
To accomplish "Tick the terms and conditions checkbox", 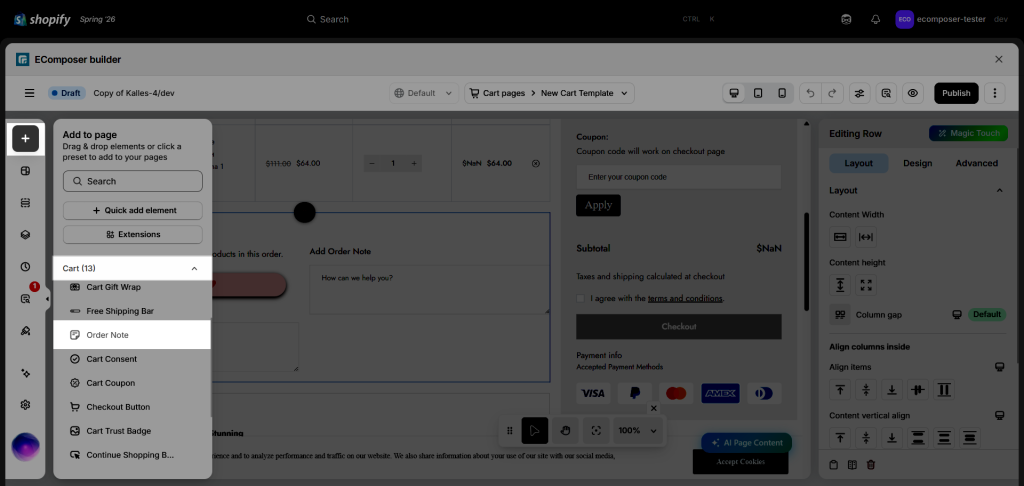I will click(x=581, y=299).
